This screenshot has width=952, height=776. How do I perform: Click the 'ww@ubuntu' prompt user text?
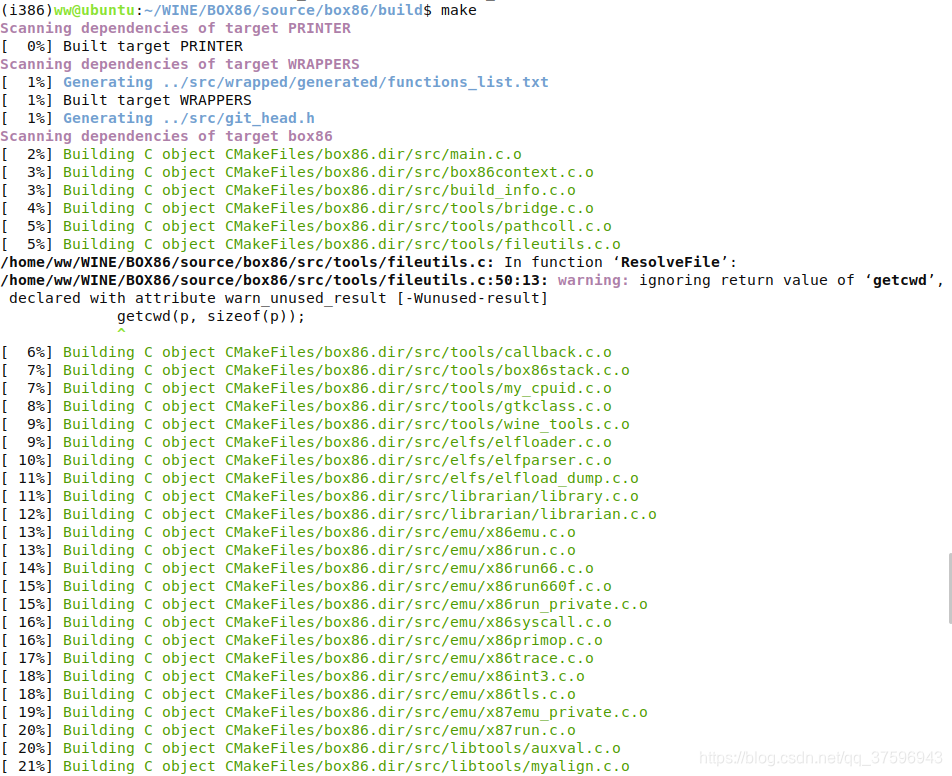(x=94, y=10)
